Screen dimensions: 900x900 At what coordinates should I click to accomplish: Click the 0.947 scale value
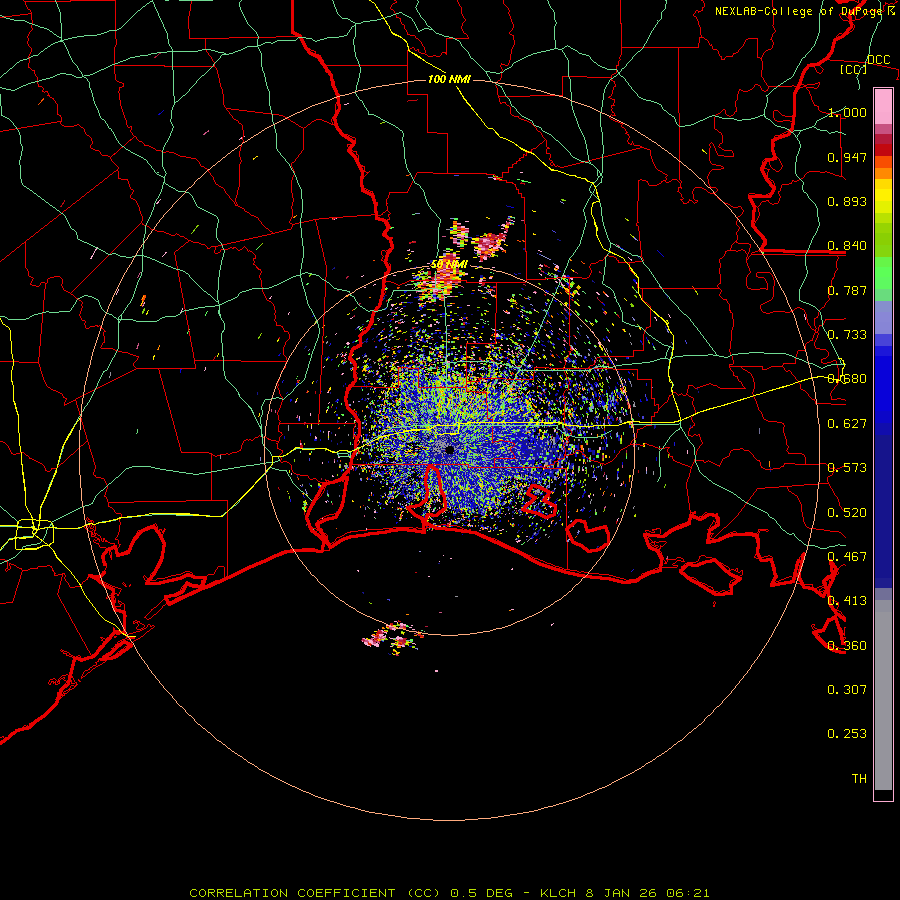pyautogui.click(x=847, y=157)
